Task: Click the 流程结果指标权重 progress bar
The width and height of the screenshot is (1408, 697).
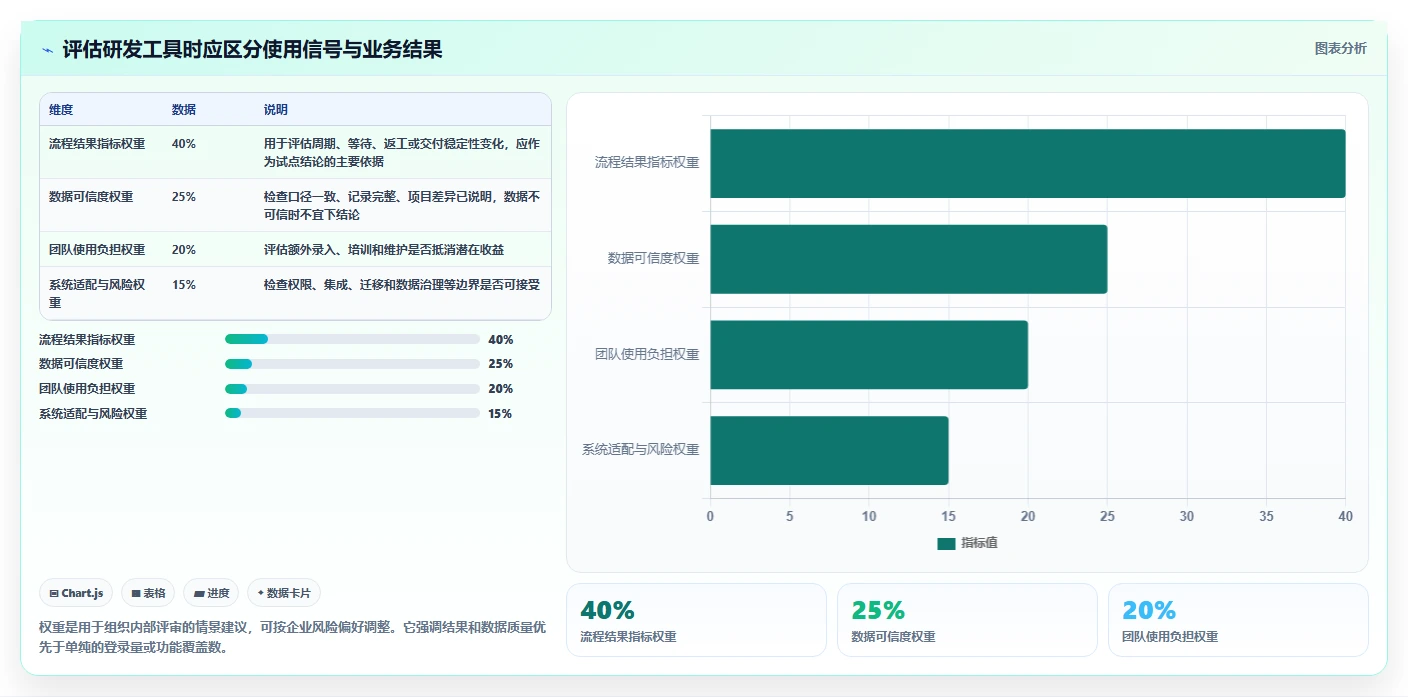Action: tap(352, 339)
